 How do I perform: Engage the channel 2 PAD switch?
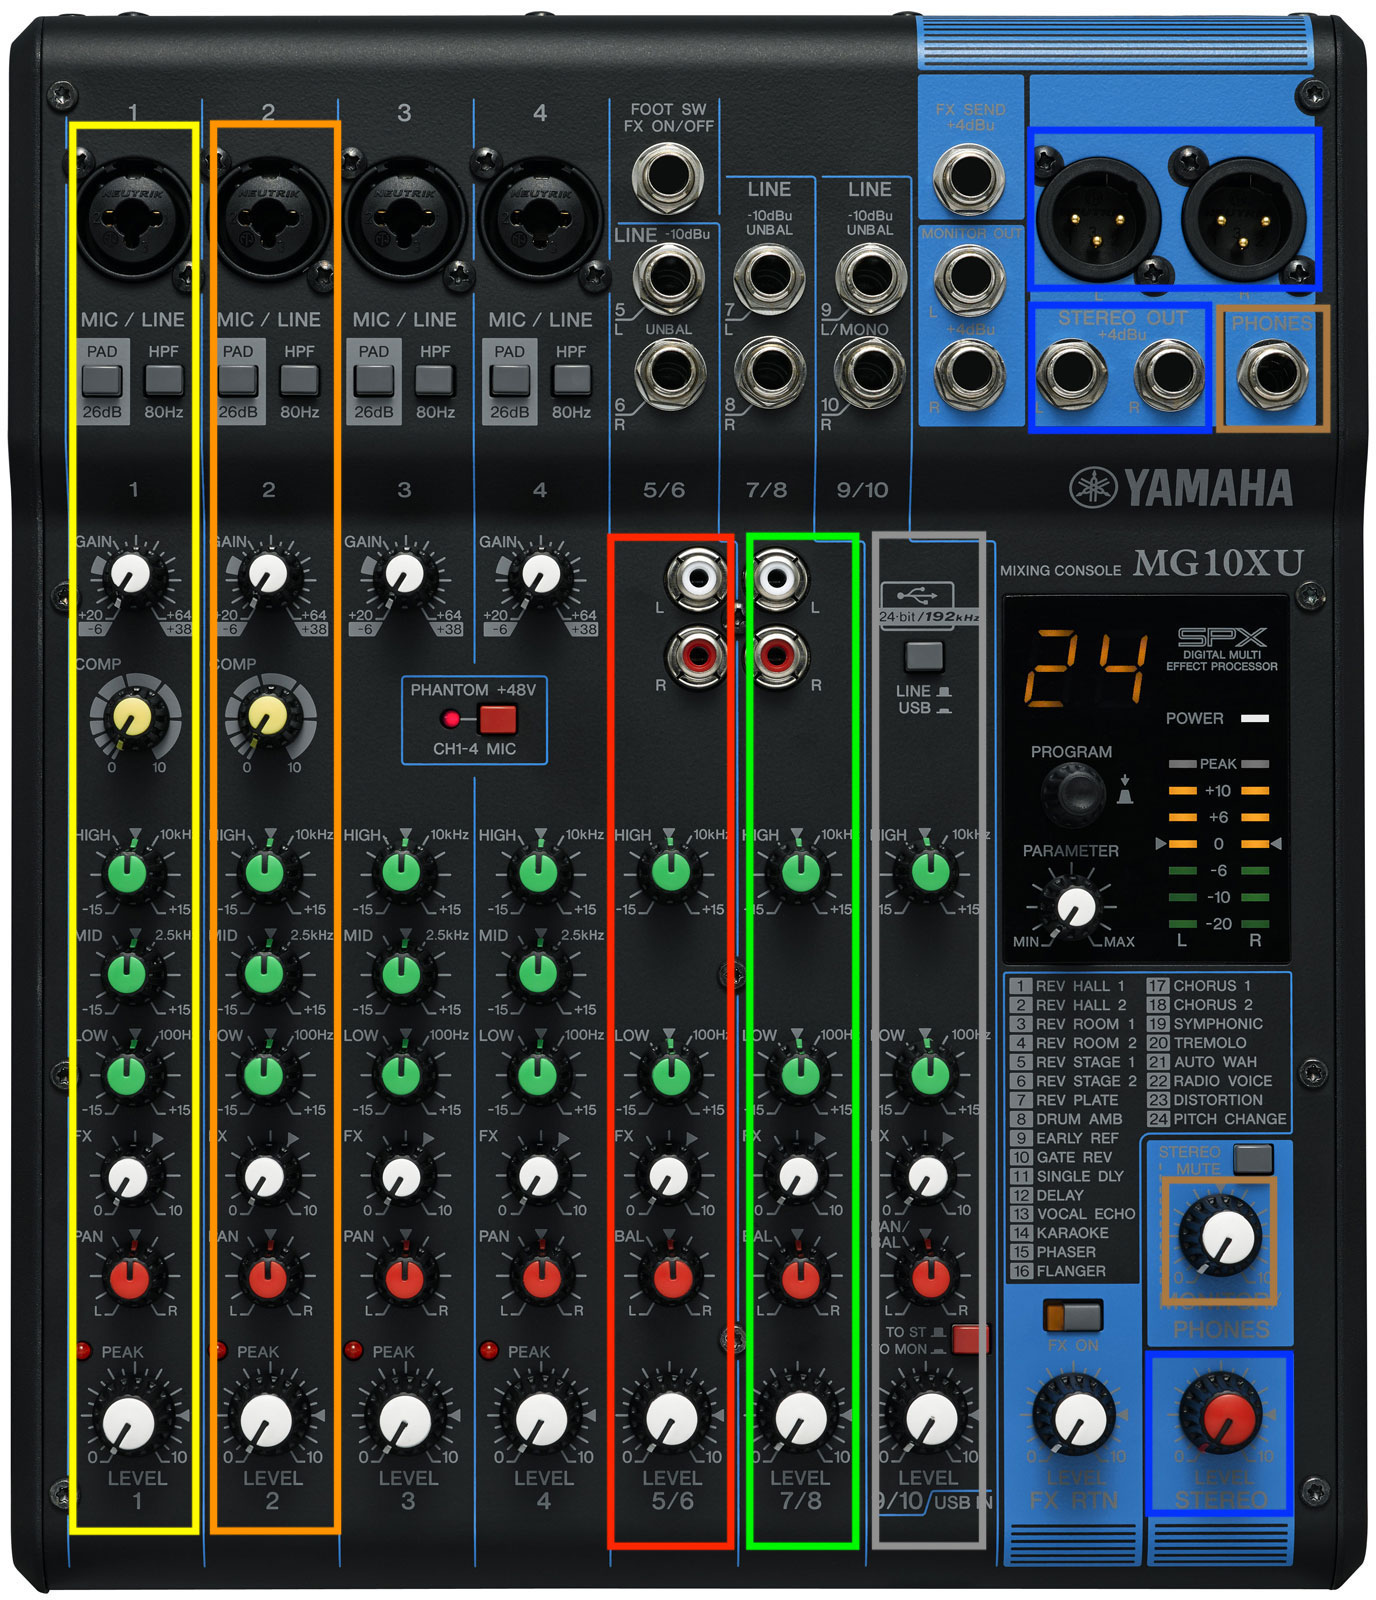[238, 380]
